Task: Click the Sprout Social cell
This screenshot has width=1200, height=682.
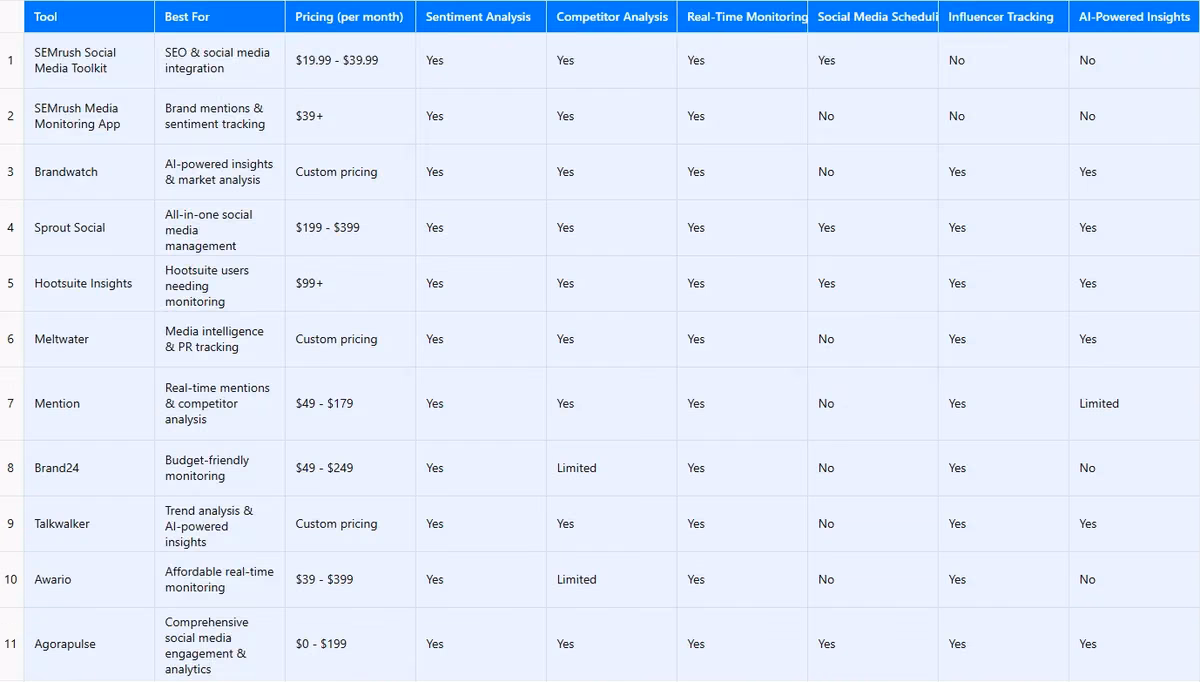Action: point(89,228)
